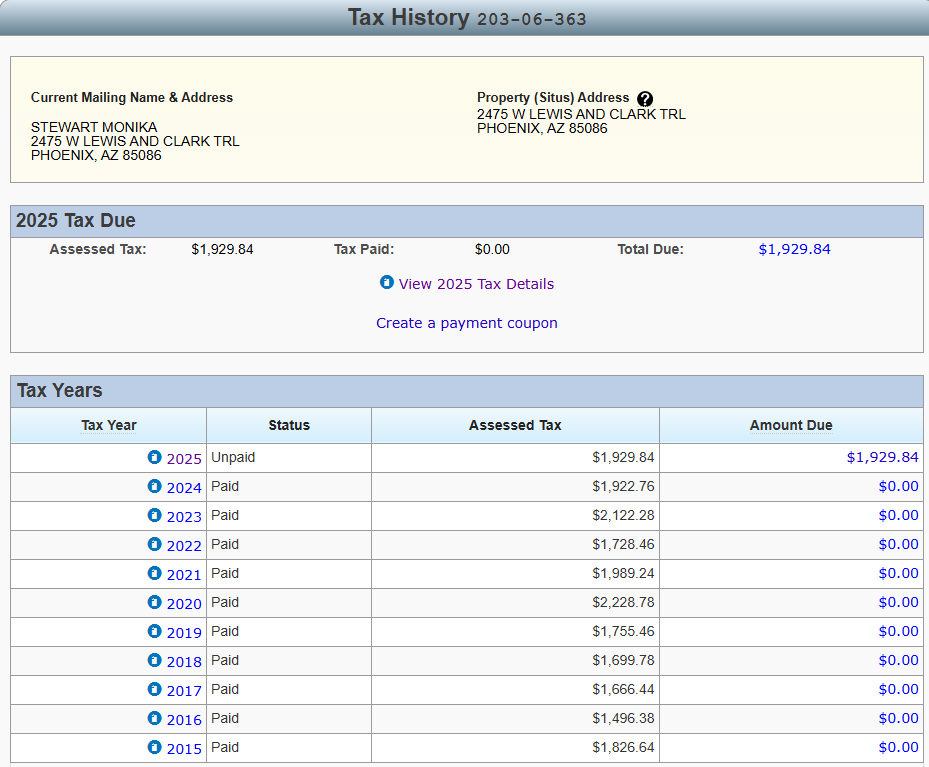The width and height of the screenshot is (929, 767).
Task: Click the $1,929.84 Total Due amount link
Action: [794, 249]
